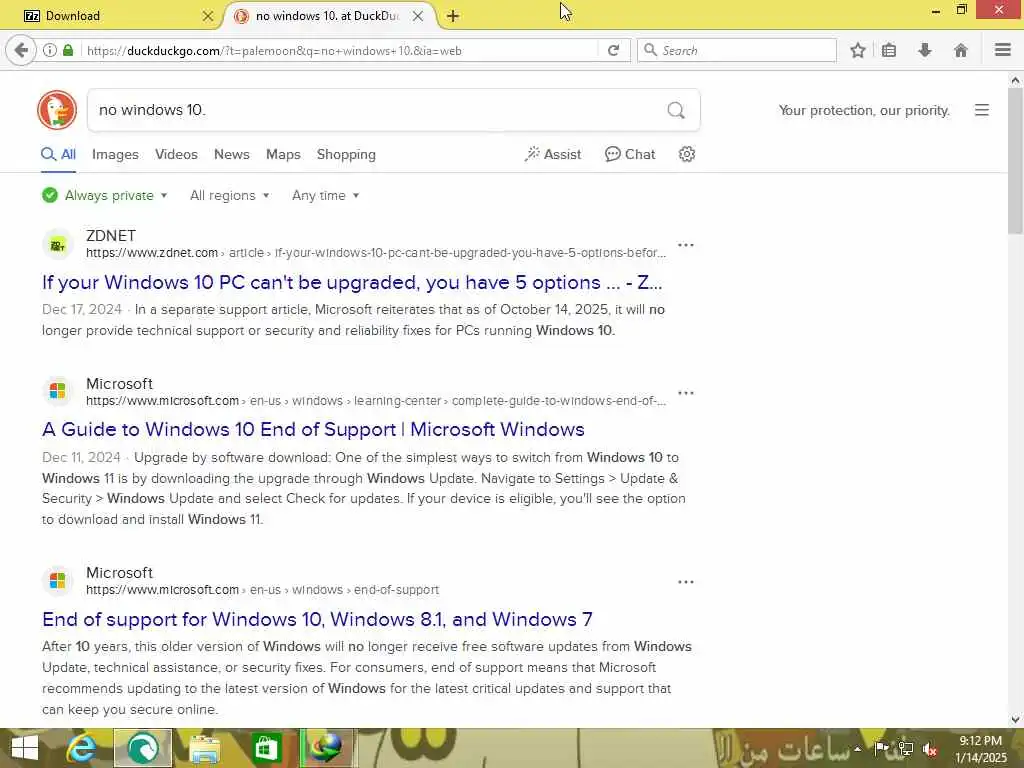
Task: Bookmark this page with star icon
Action: pos(858,50)
